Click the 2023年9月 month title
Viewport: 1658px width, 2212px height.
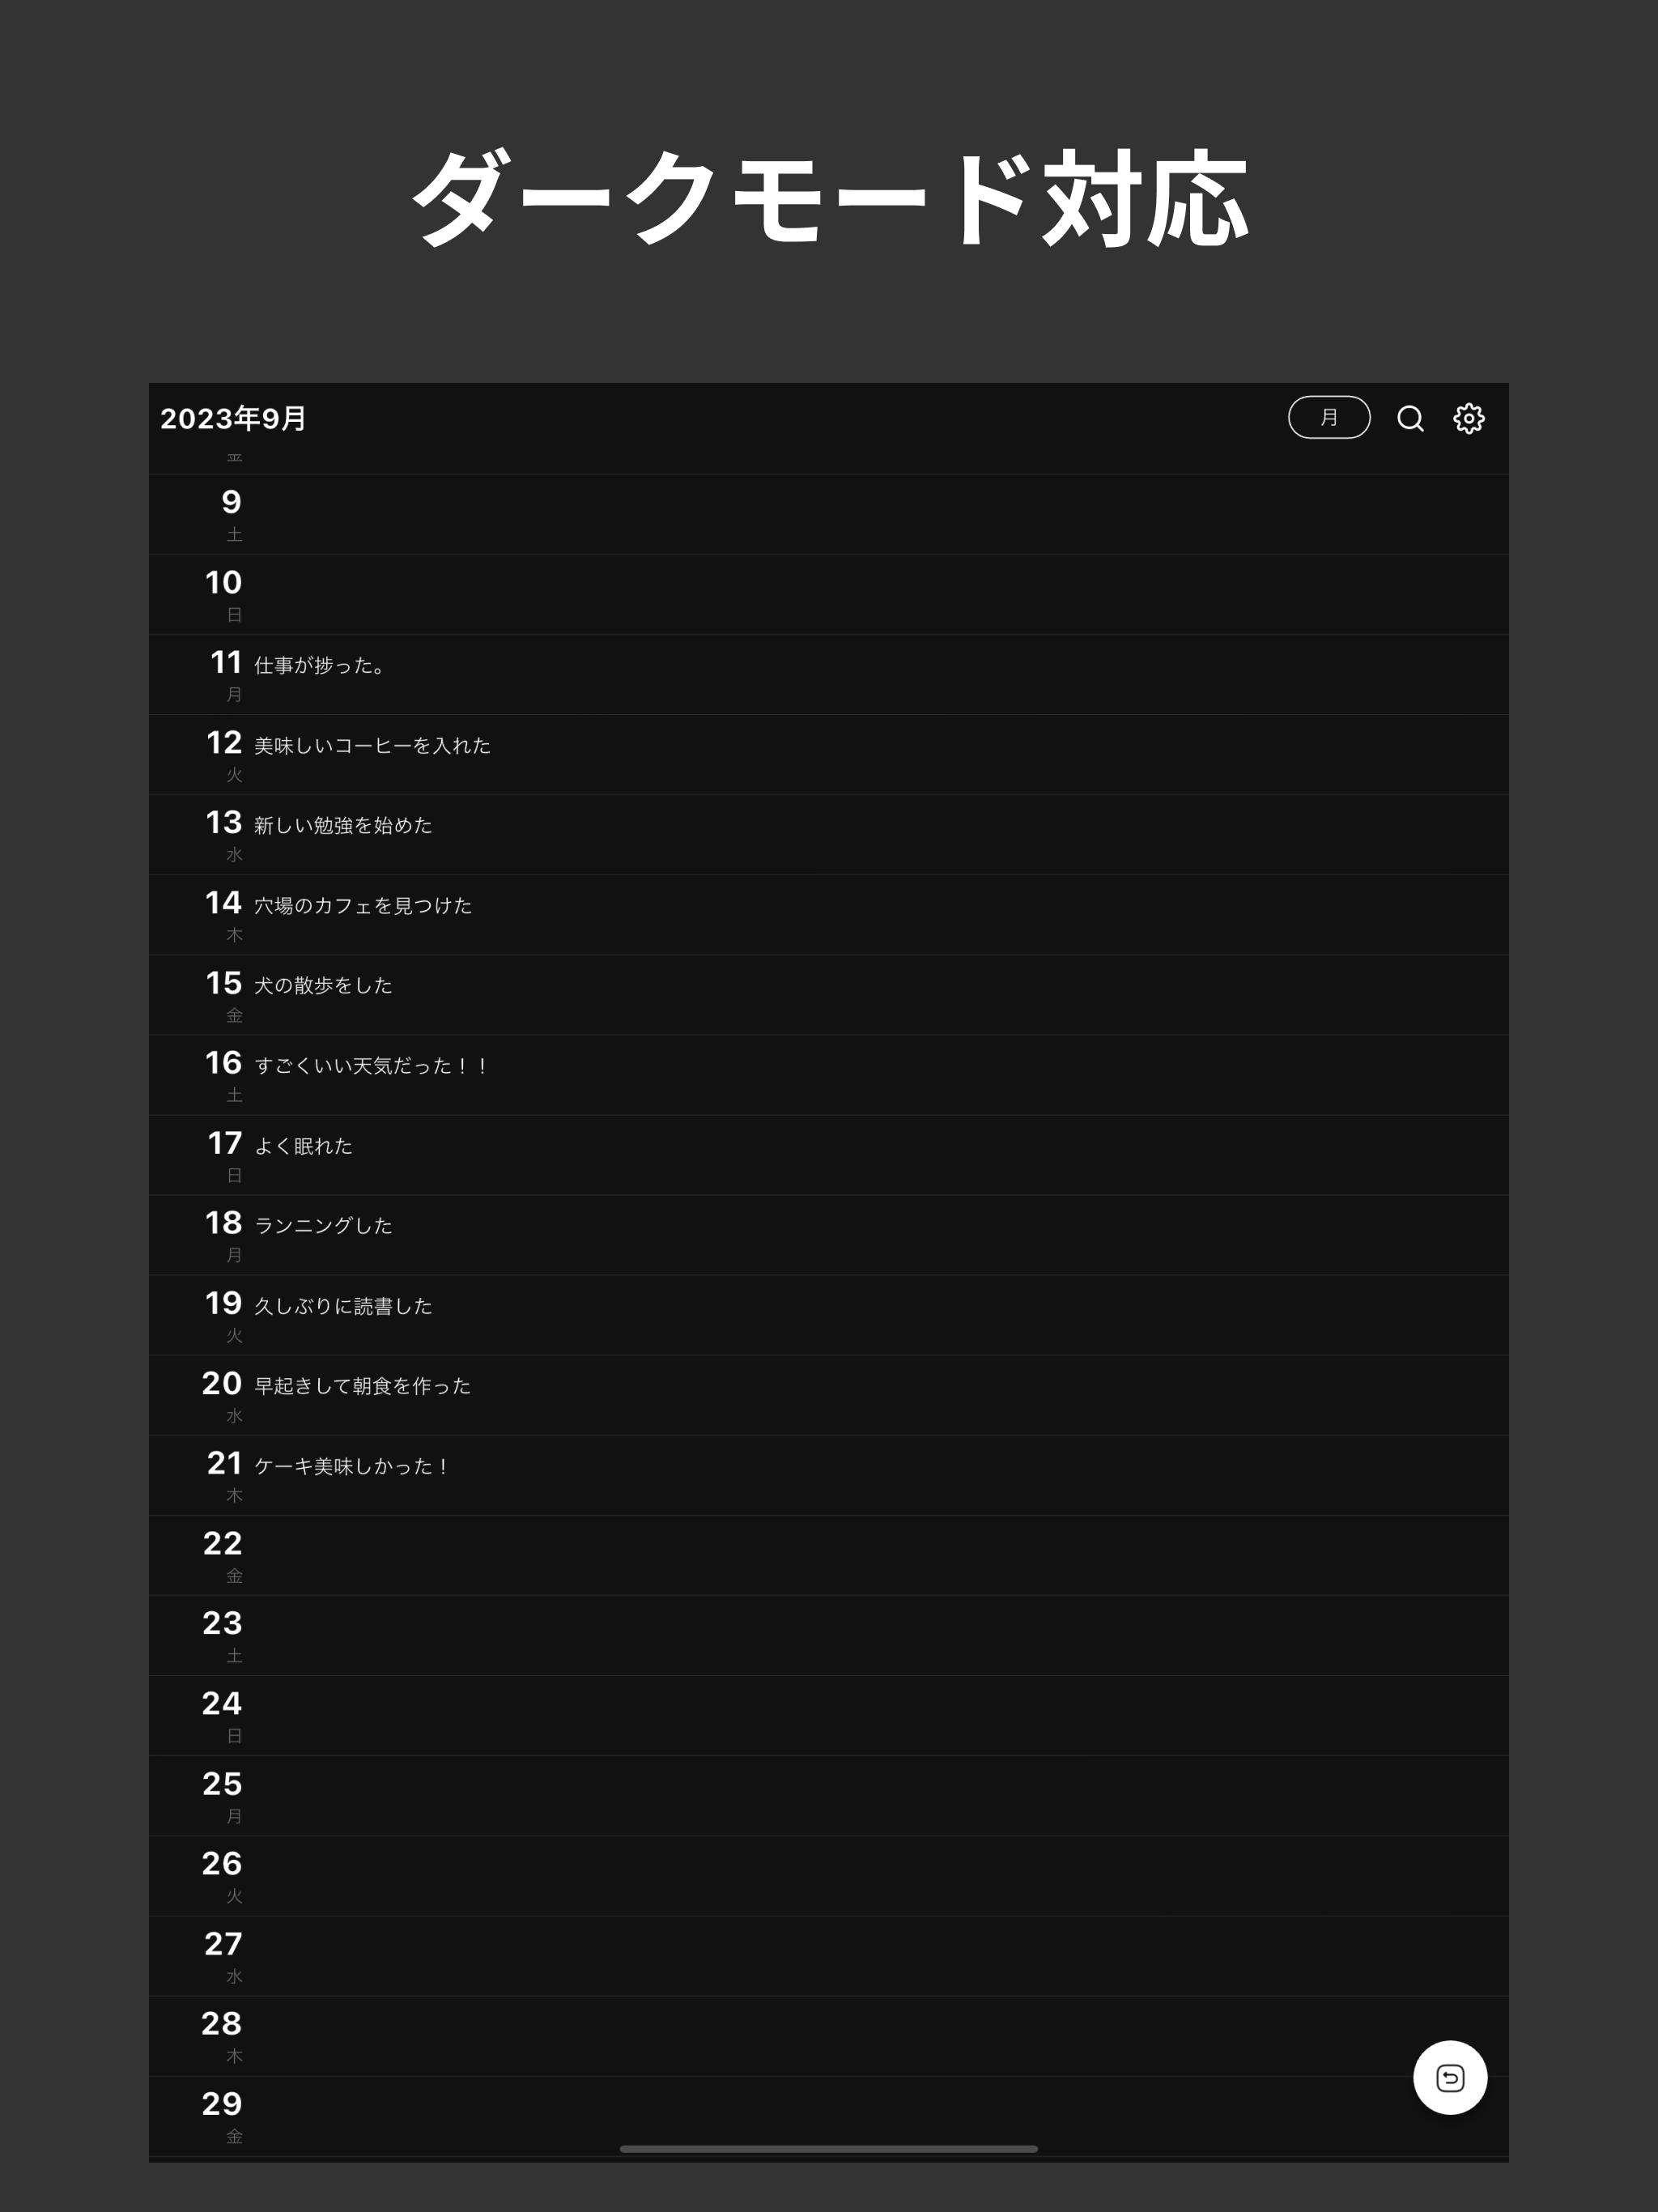(233, 418)
